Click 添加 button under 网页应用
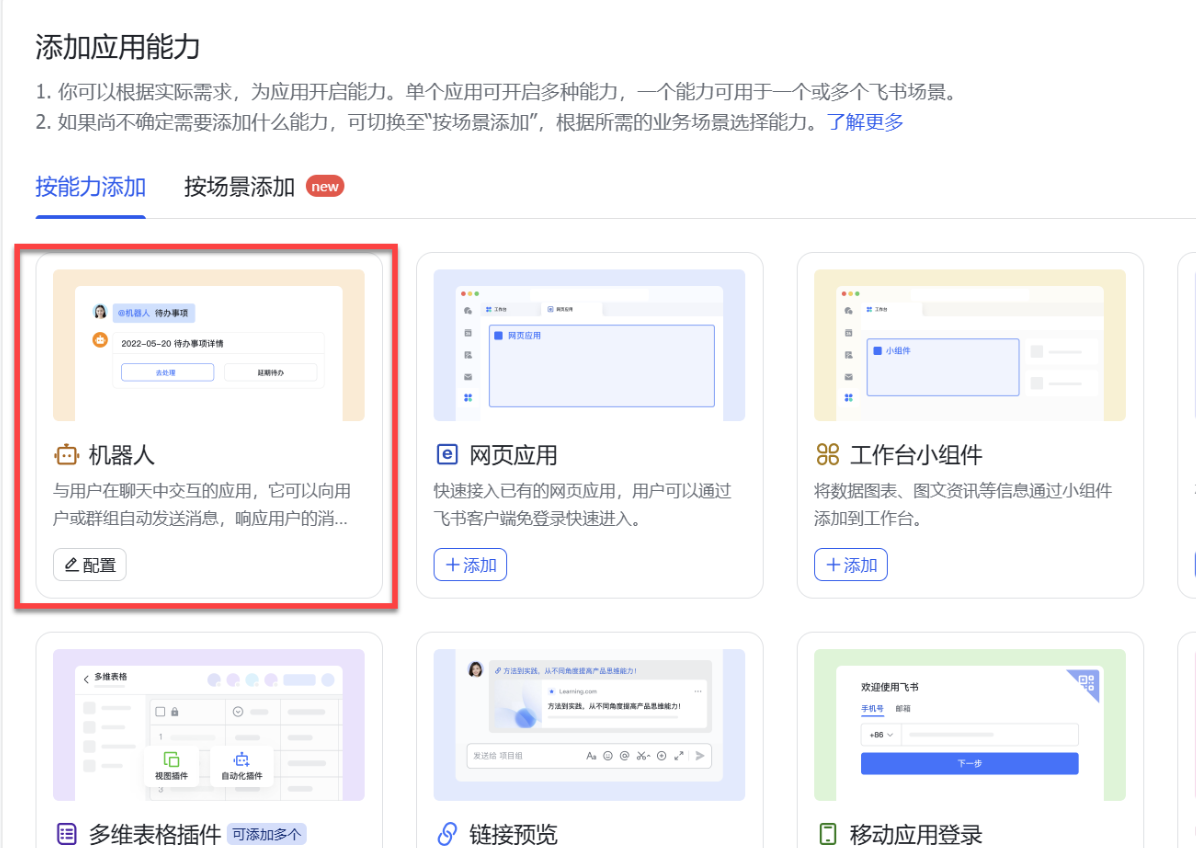This screenshot has height=848, width=1196. click(471, 565)
